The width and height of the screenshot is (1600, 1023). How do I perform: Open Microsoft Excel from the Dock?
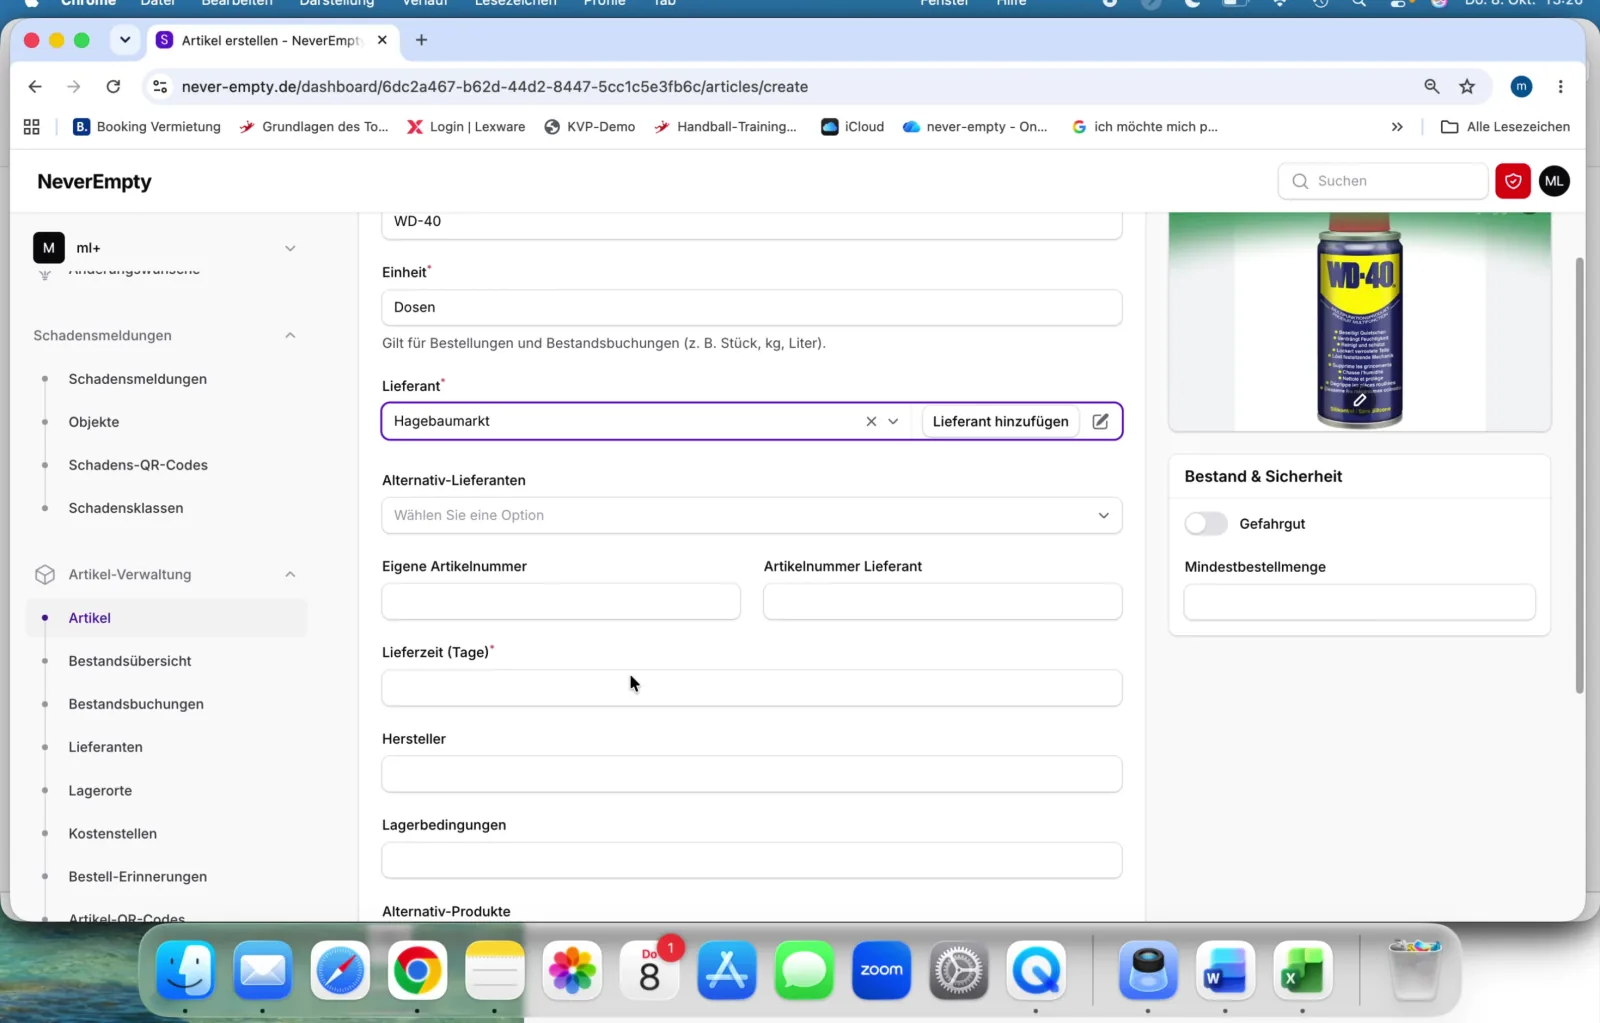tap(1303, 970)
